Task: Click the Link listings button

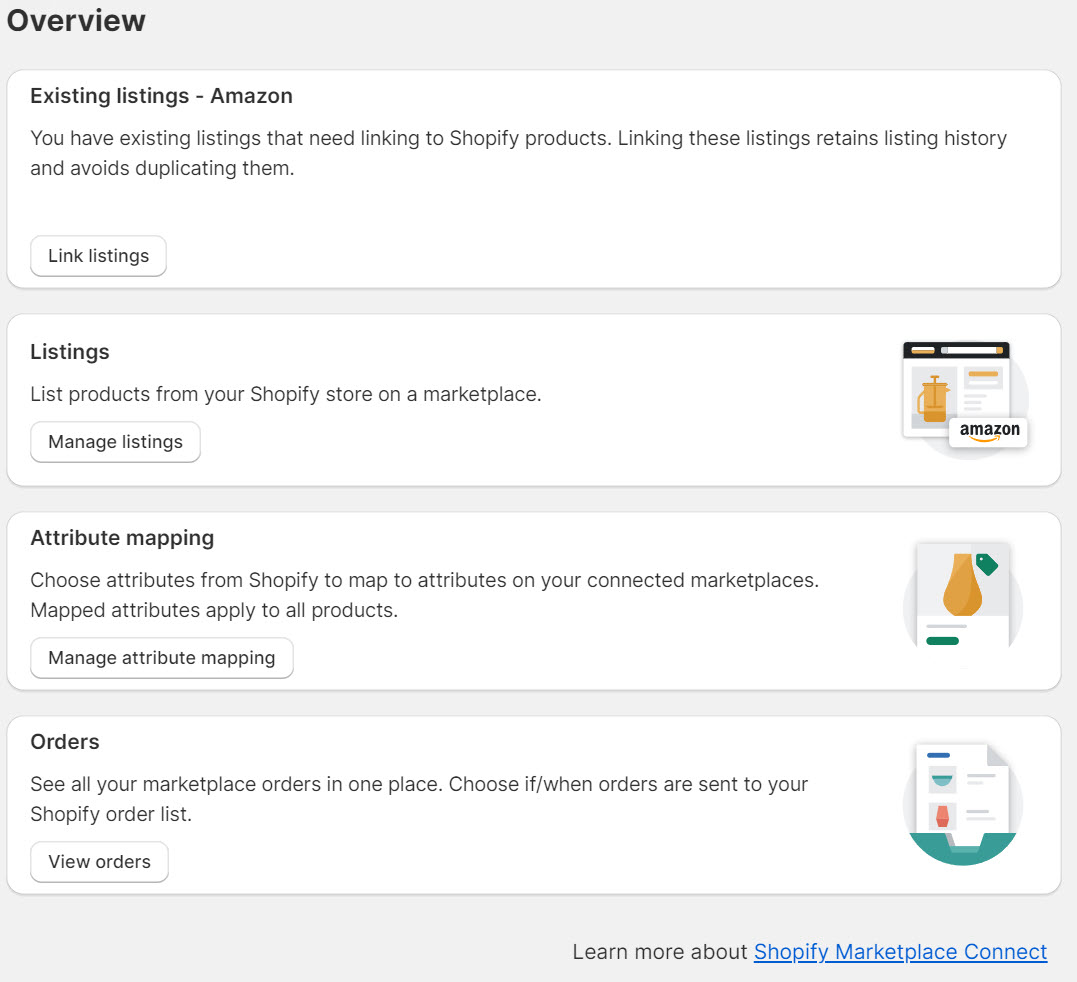Action: (x=98, y=256)
